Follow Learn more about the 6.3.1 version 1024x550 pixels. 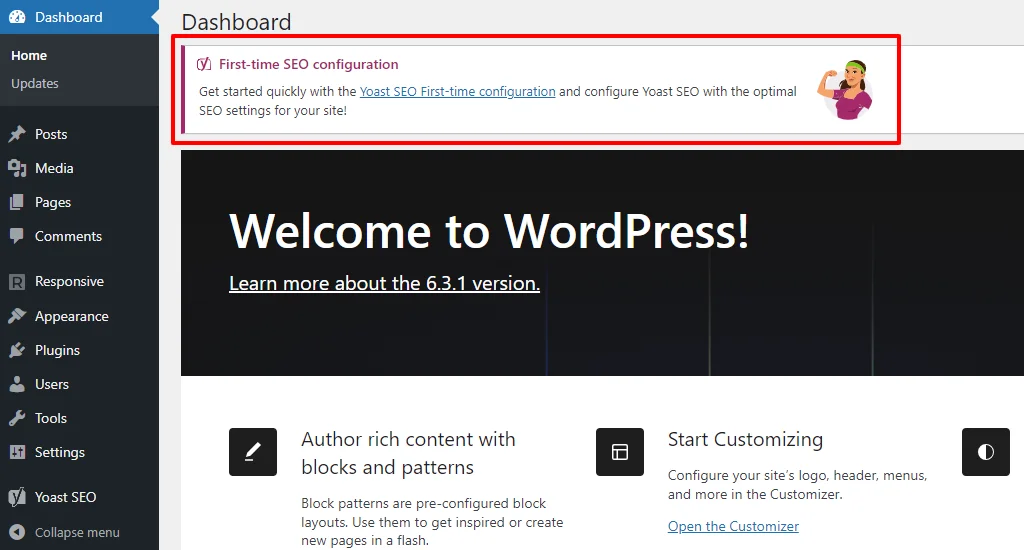pyautogui.click(x=384, y=283)
